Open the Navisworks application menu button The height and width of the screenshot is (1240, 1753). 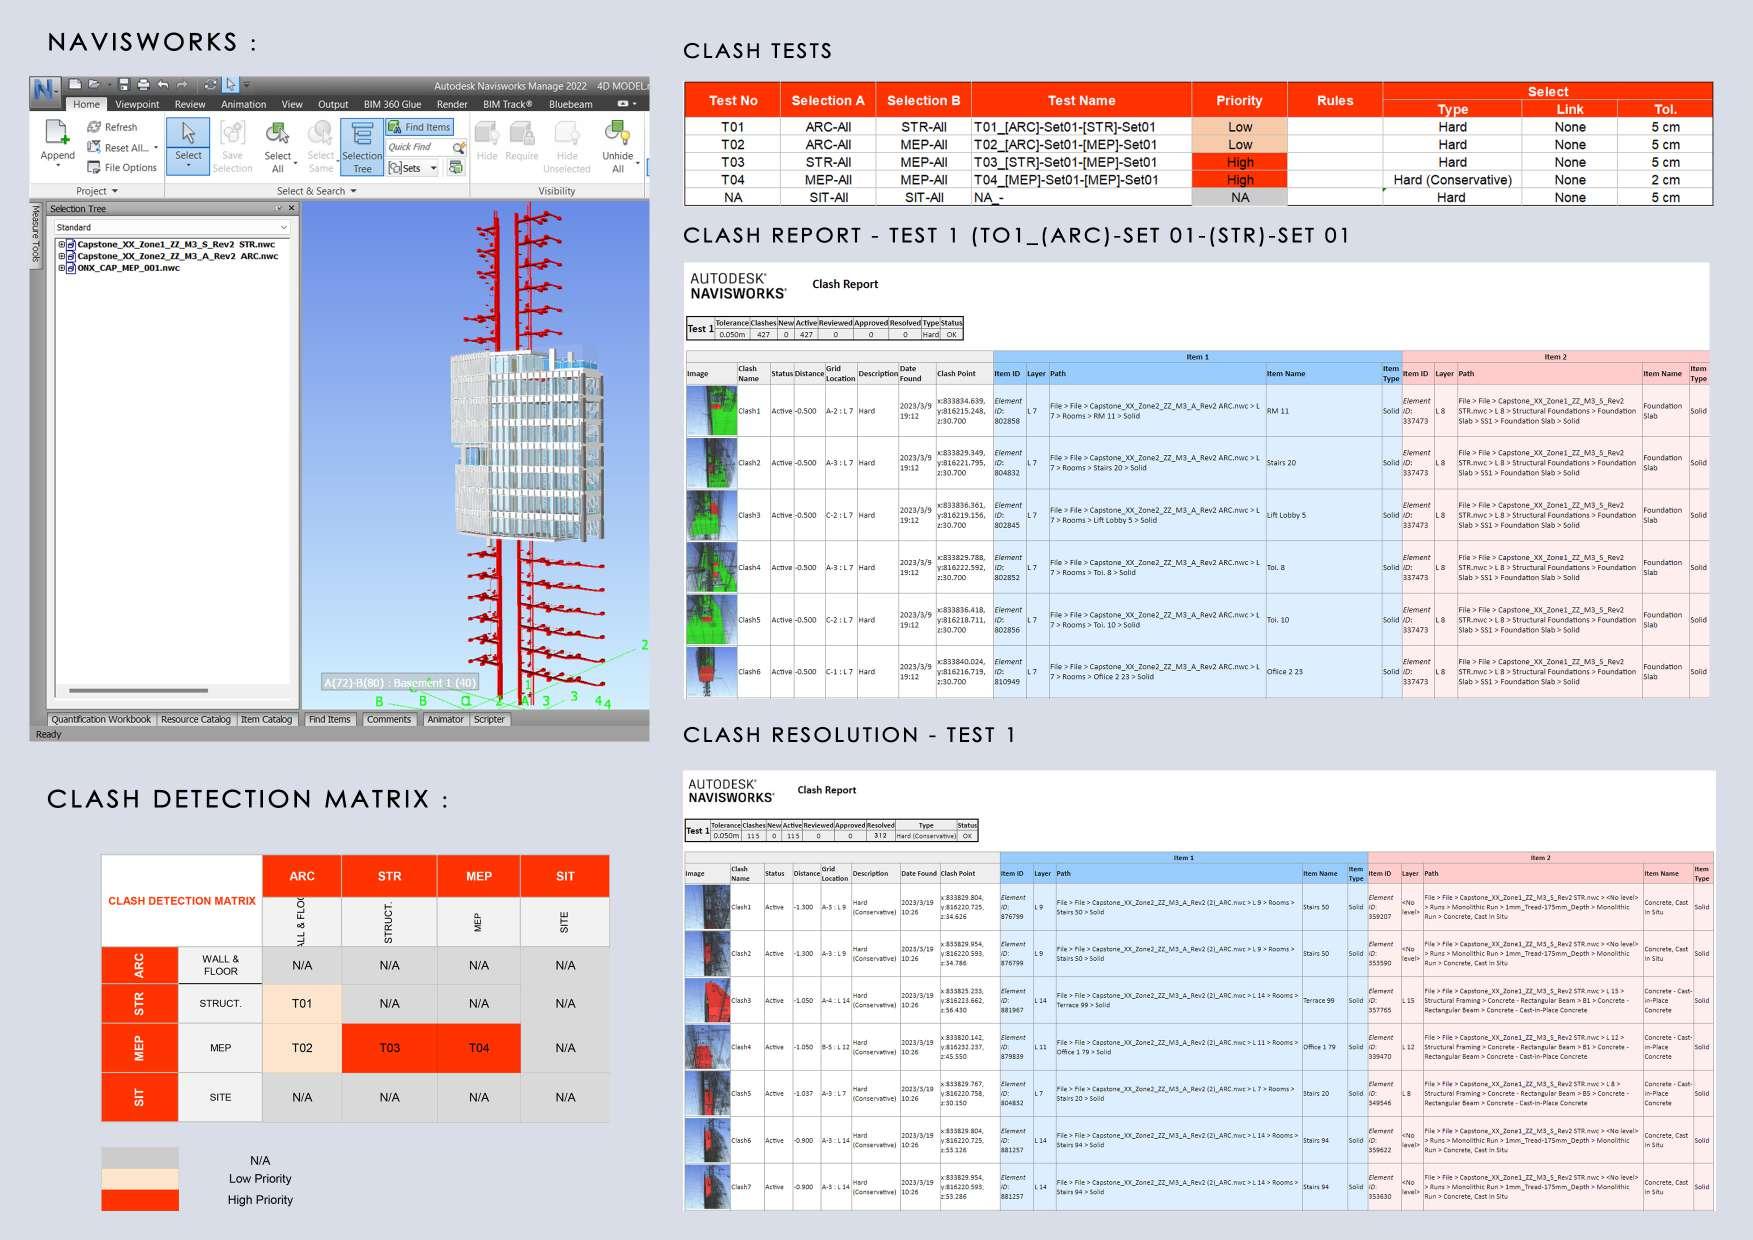tap(44, 90)
